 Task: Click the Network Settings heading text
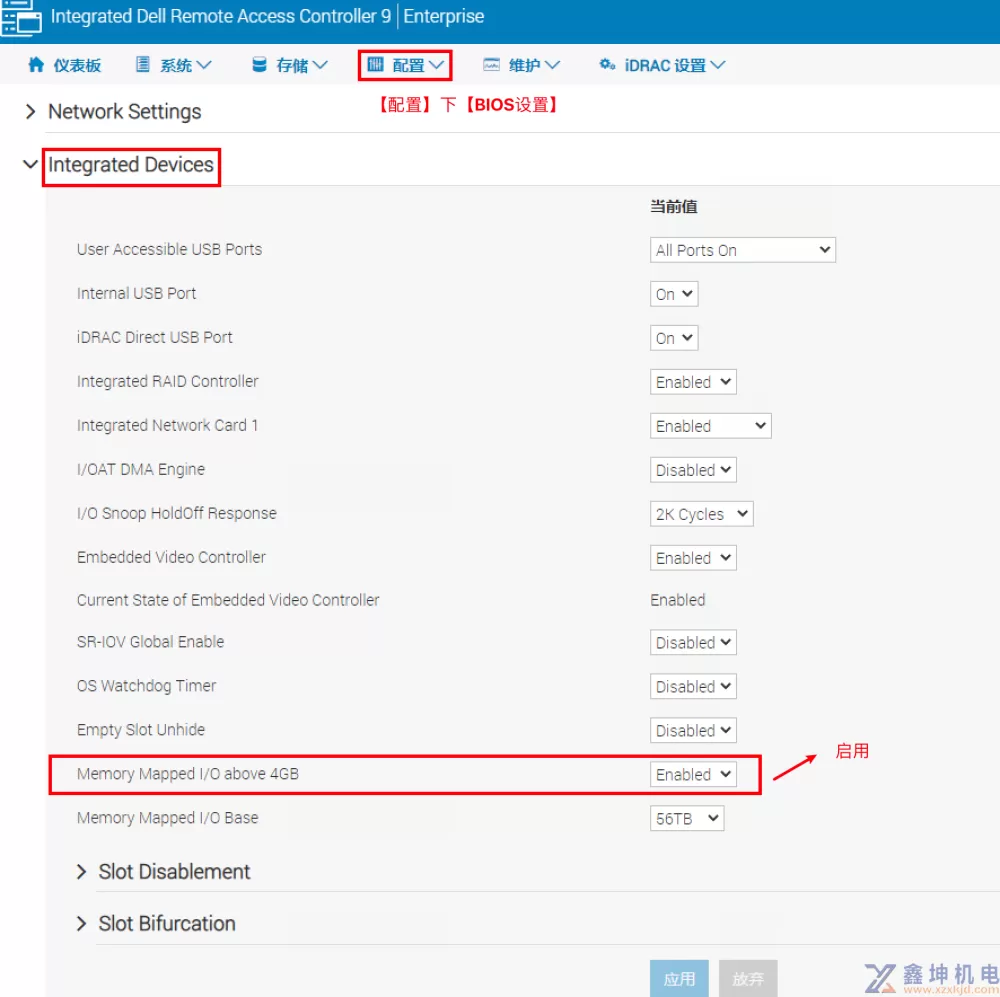(124, 112)
